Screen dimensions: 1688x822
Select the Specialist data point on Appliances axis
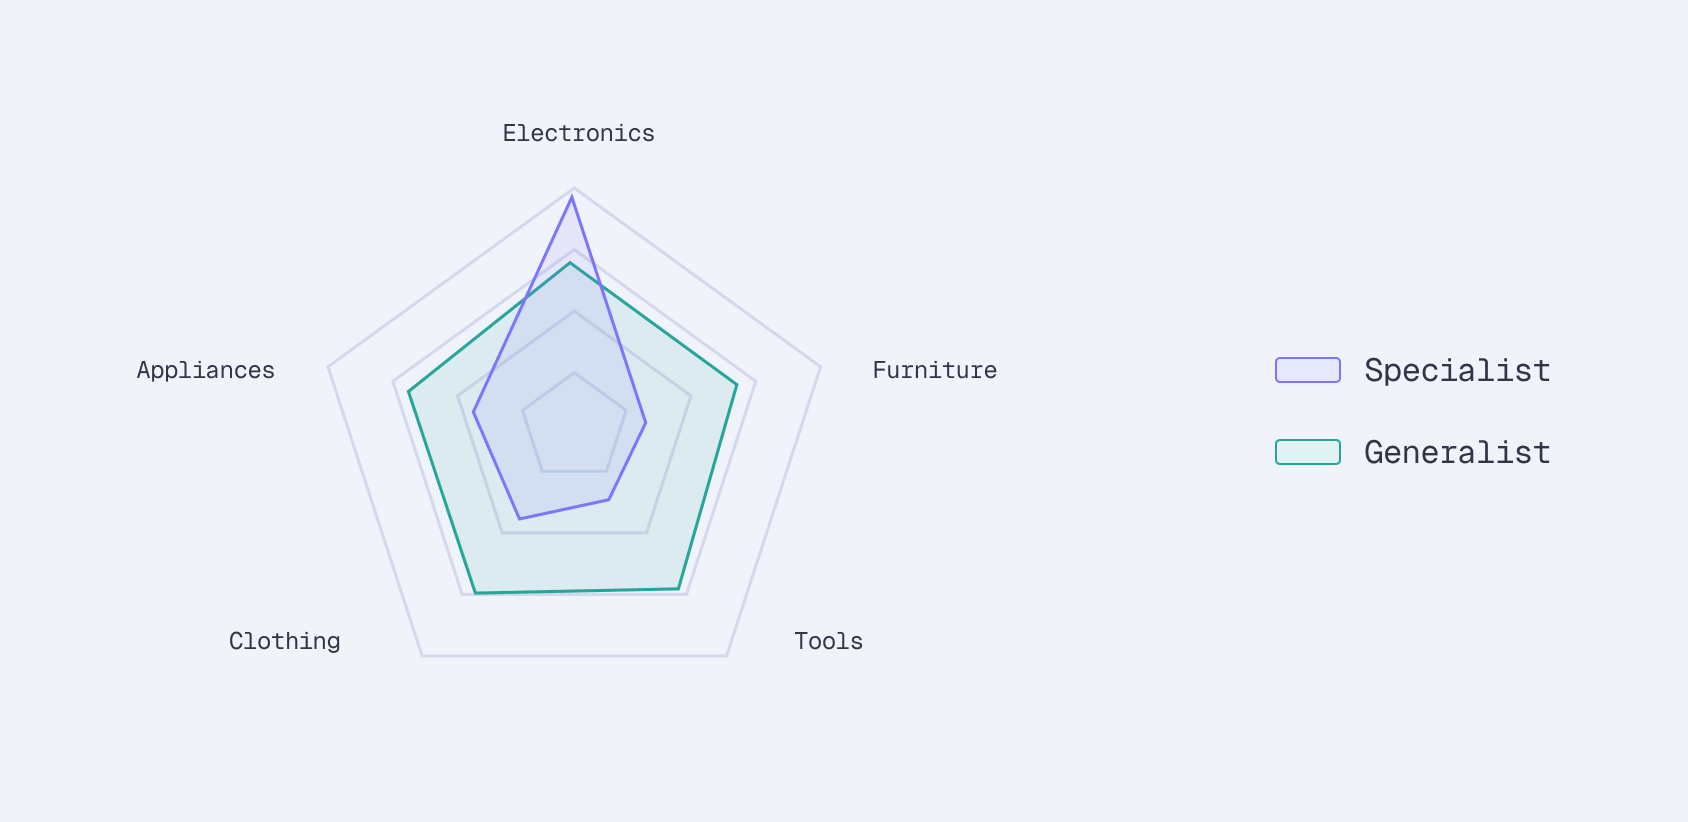point(473,412)
